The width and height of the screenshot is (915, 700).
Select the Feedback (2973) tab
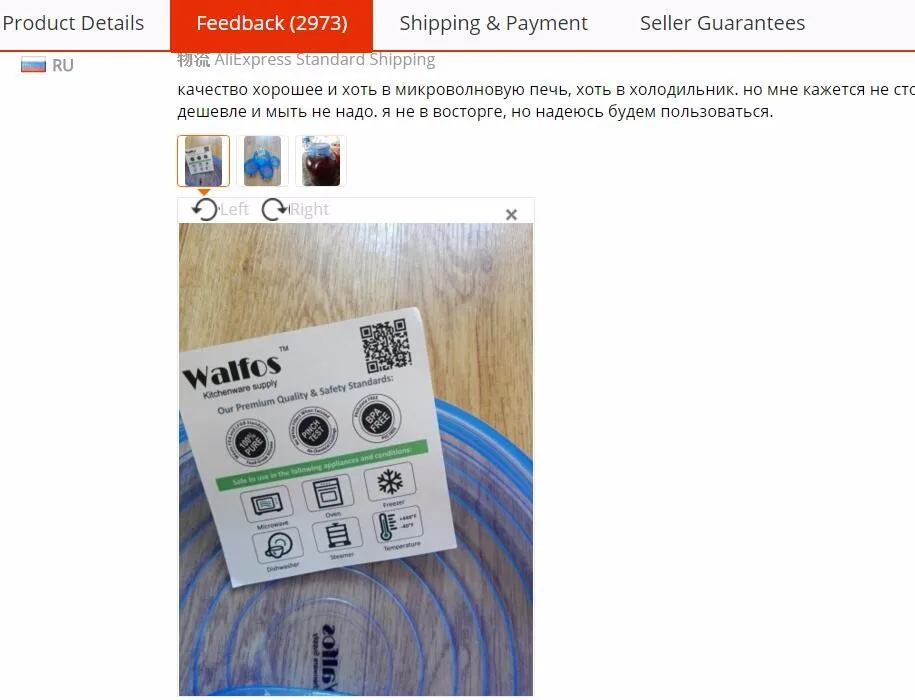click(x=271, y=23)
